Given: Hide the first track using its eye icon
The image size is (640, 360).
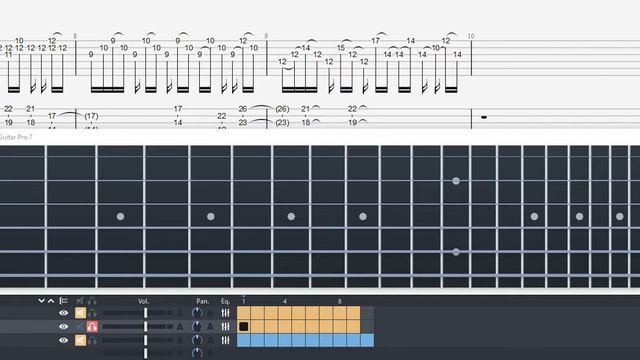Looking at the screenshot, I should point(63,313).
